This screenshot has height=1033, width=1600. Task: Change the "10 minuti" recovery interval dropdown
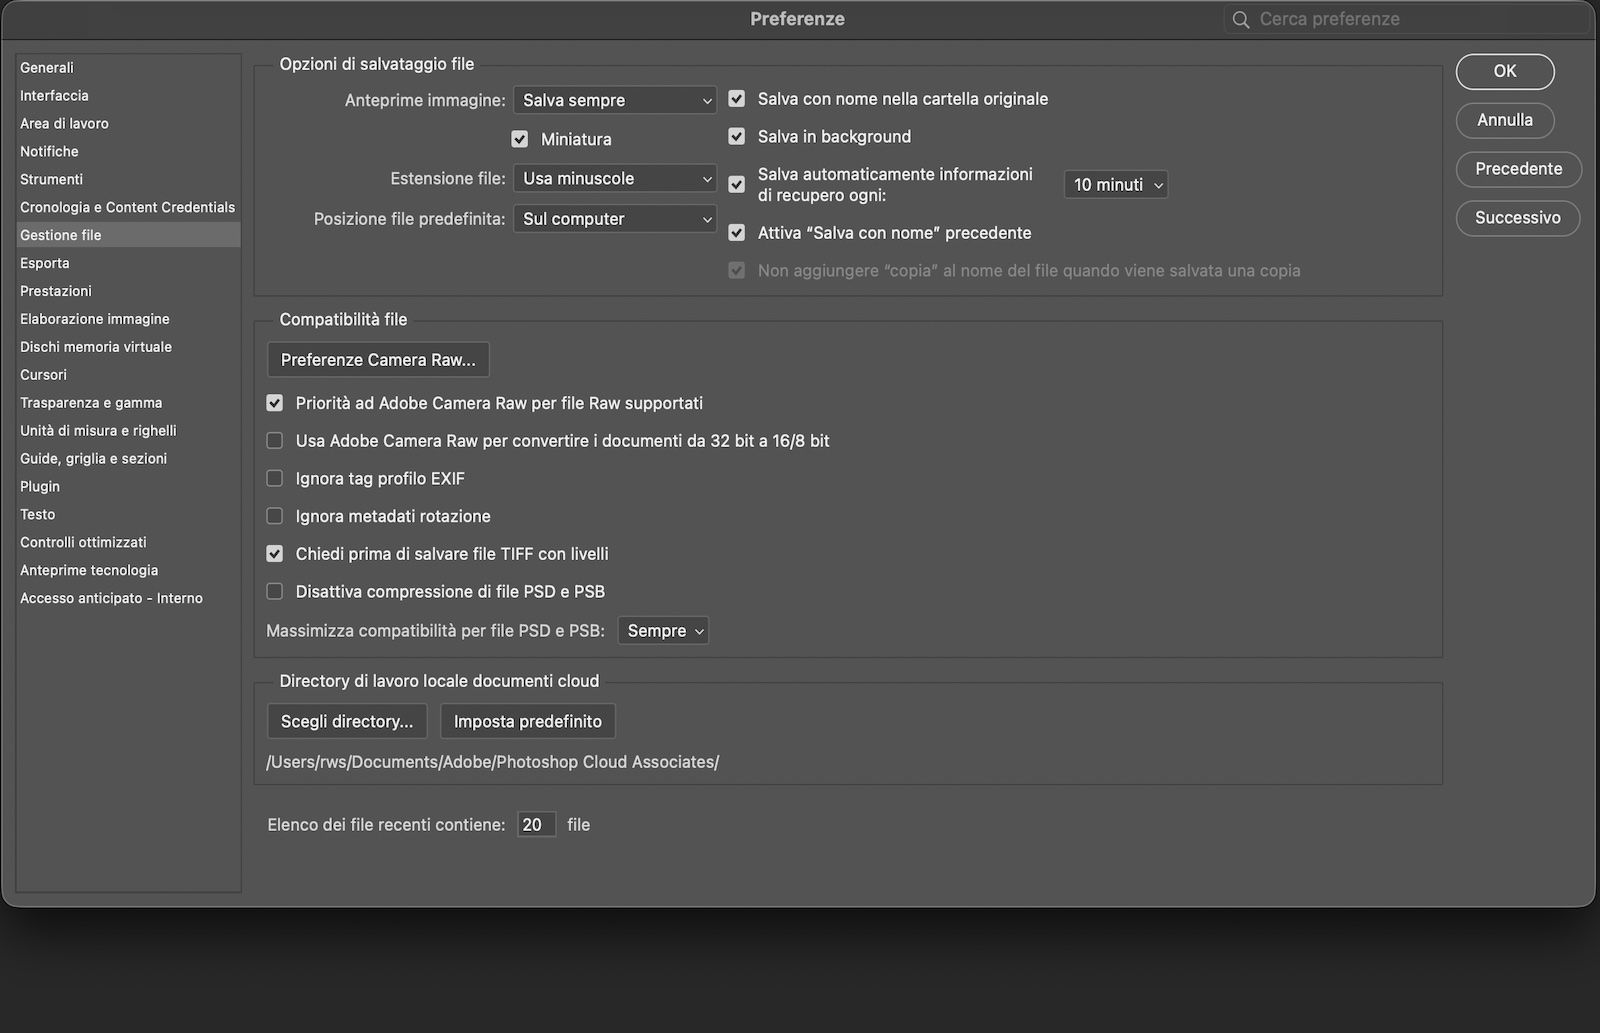[1115, 184]
